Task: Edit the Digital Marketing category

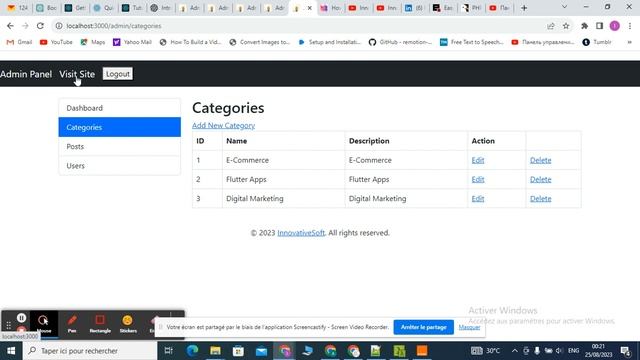Action: pyautogui.click(x=478, y=198)
